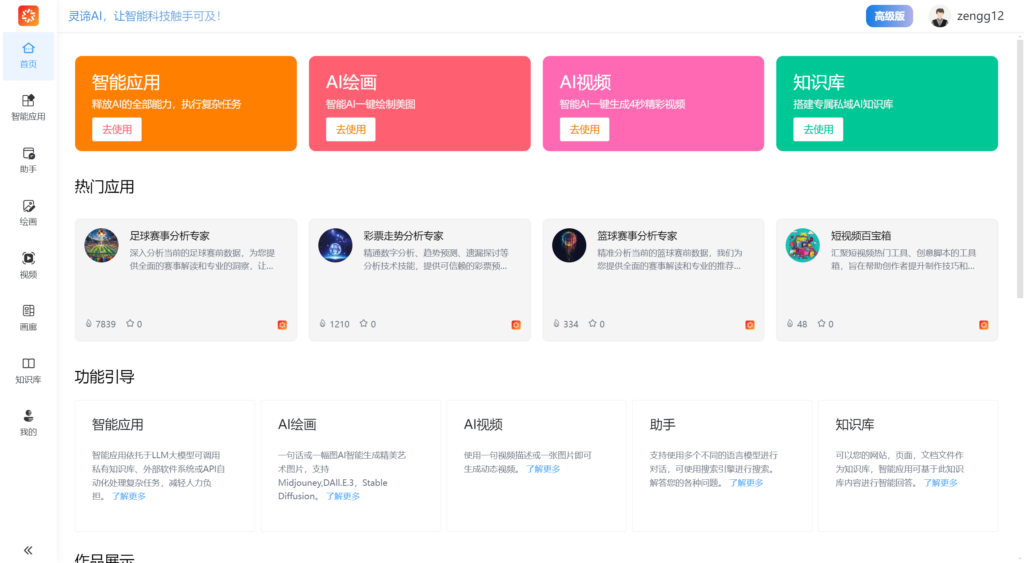Click the orange badge on 短视频百宝箱 card
This screenshot has width=1024, height=563.
(984, 325)
